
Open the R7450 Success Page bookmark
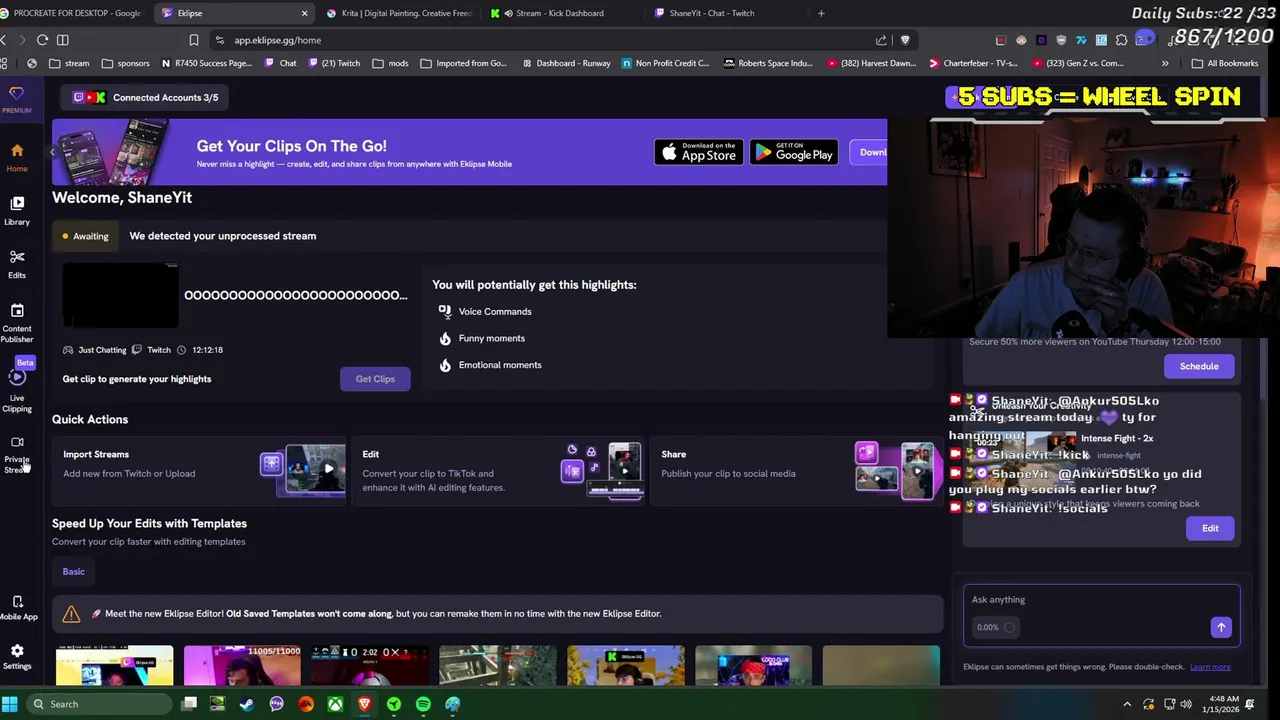pyautogui.click(x=206, y=63)
